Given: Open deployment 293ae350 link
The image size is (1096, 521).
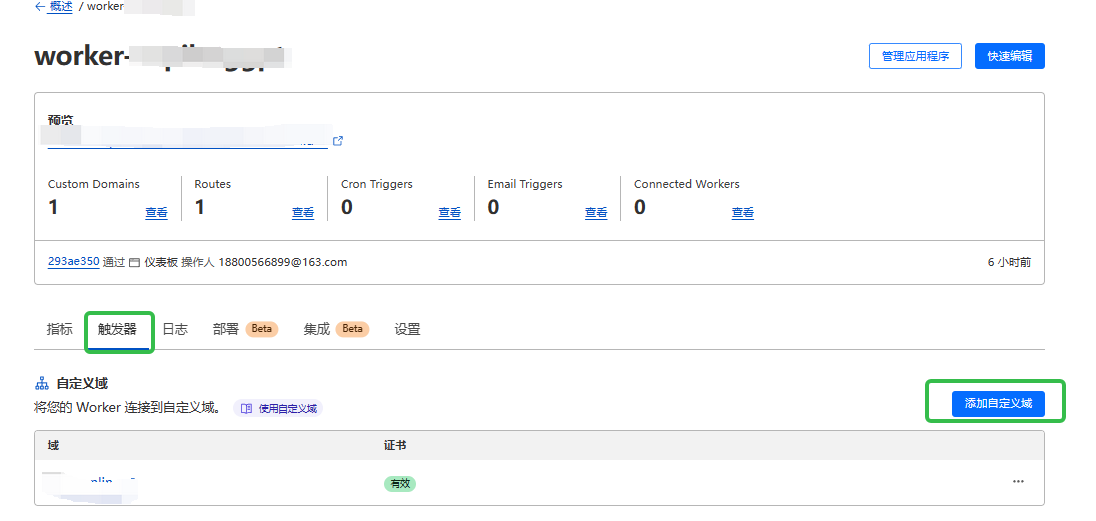Looking at the screenshot, I should pyautogui.click(x=73, y=262).
